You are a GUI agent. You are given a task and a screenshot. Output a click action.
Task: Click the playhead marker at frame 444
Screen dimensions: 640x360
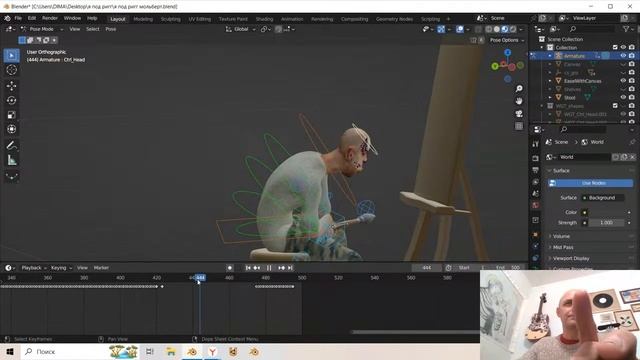tap(200, 278)
